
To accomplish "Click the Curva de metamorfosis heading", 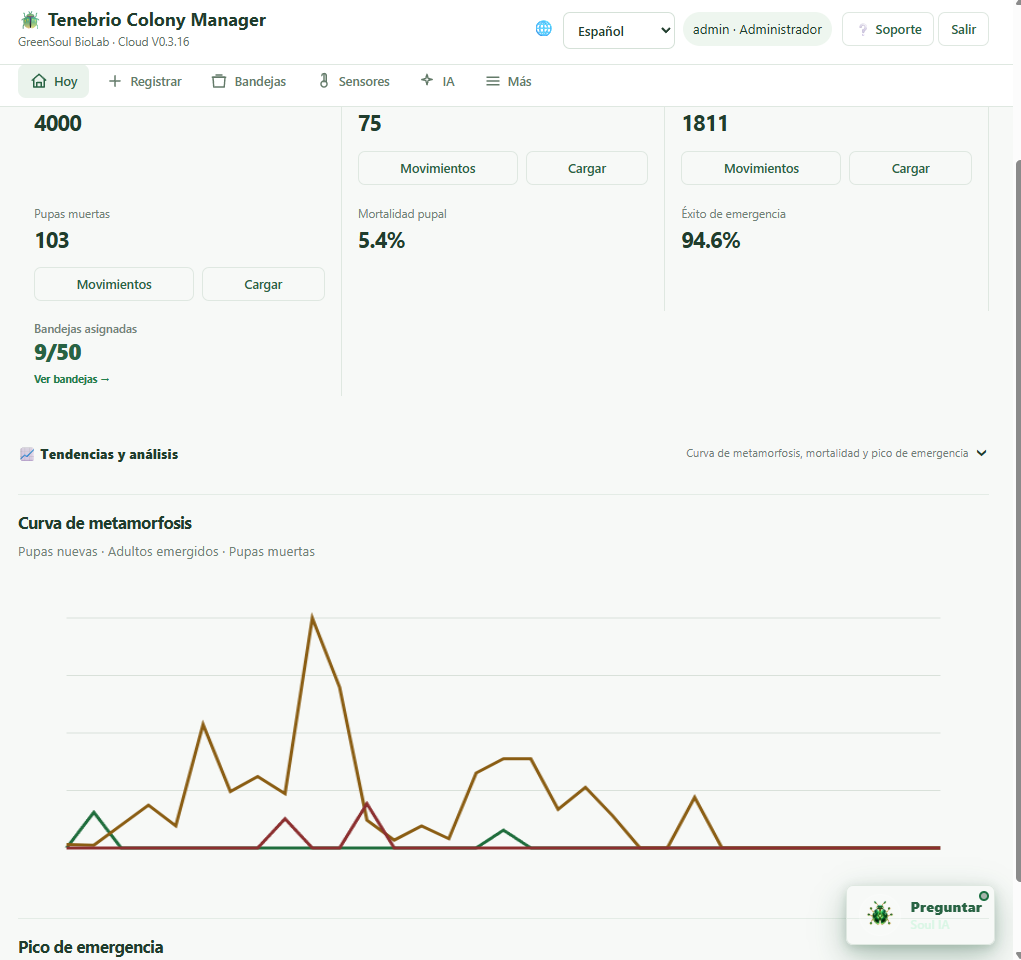I will 105,523.
